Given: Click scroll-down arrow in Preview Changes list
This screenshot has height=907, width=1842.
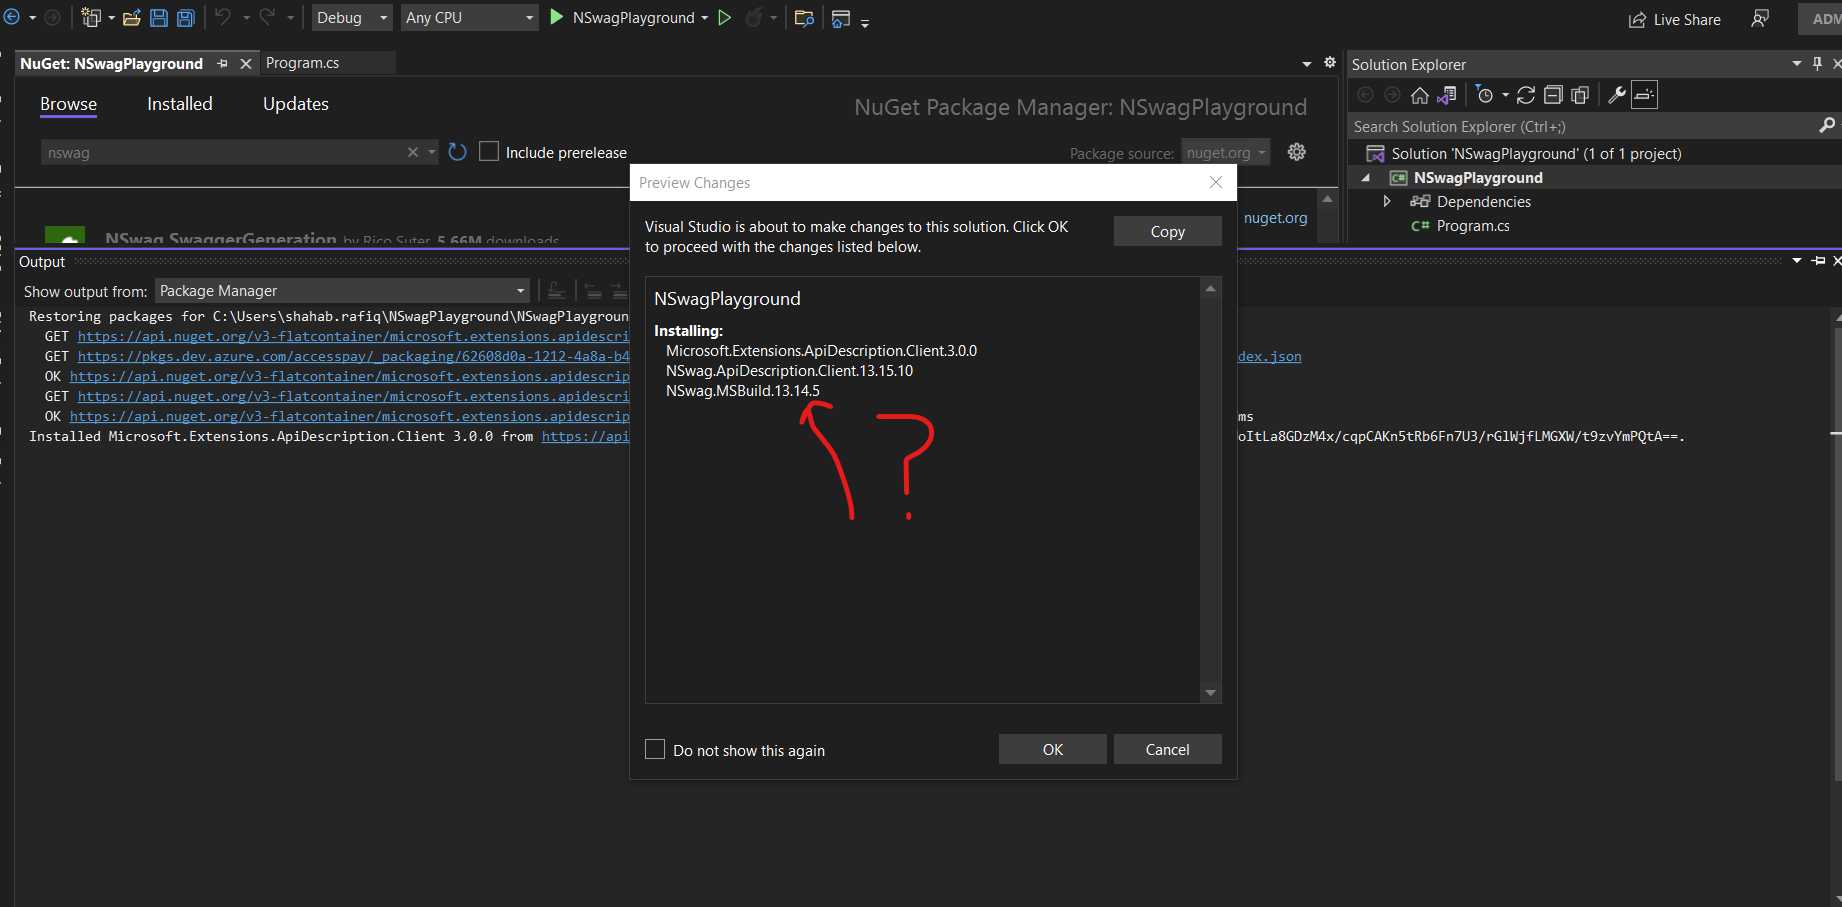Looking at the screenshot, I should point(1211,693).
